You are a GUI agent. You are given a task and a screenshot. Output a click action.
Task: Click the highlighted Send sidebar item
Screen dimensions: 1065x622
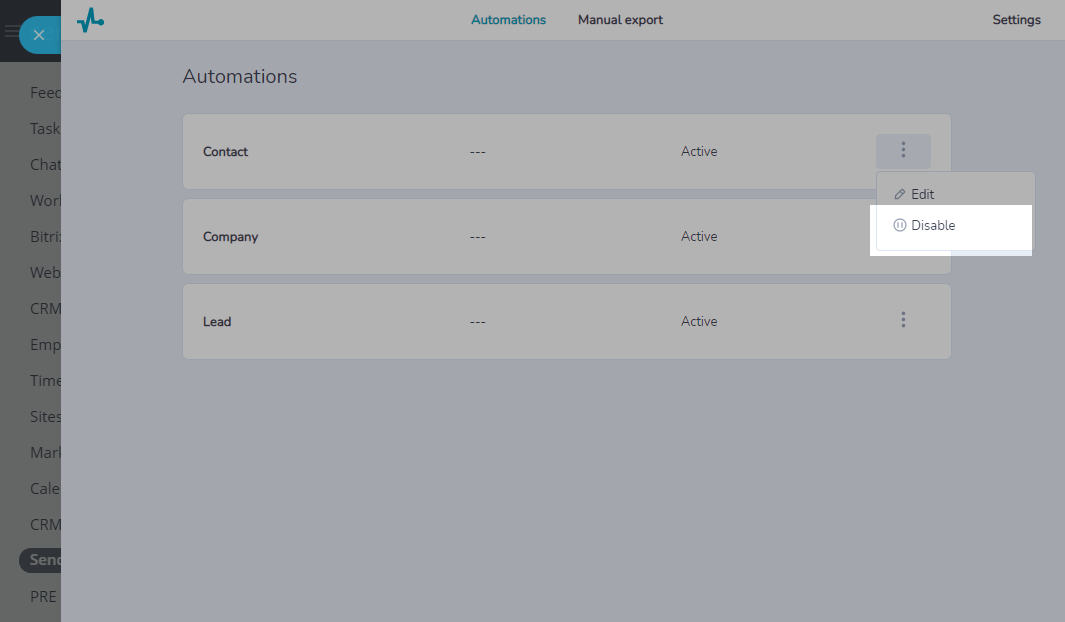pyautogui.click(x=42, y=560)
